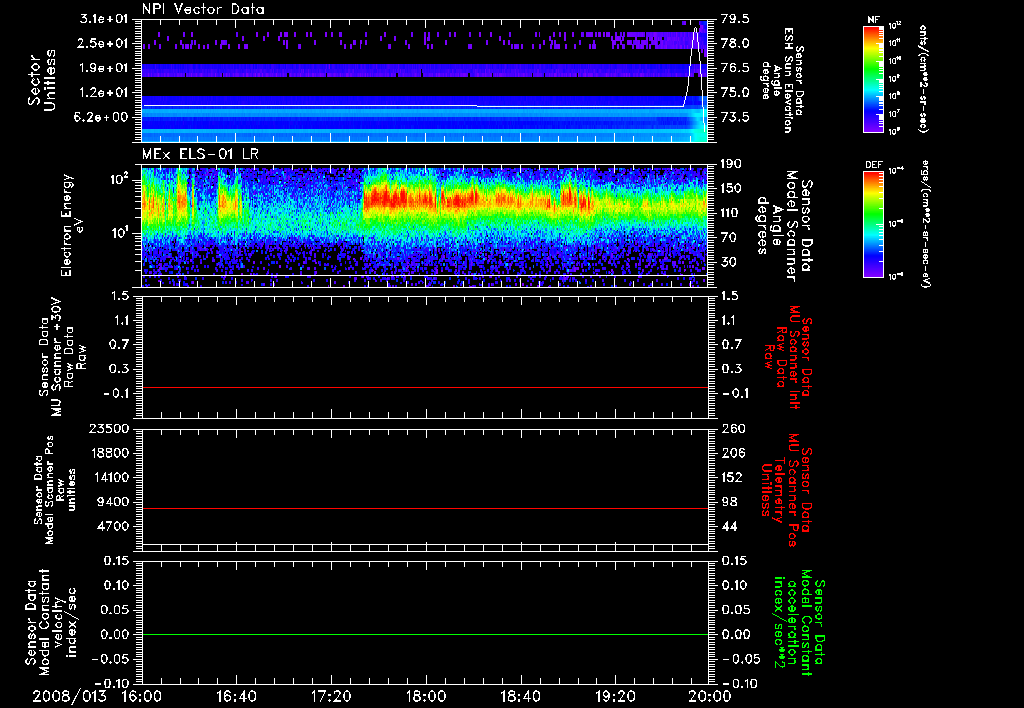Click the 18:00 time axis label
The width and height of the screenshot is (1024, 708).
coord(426,695)
